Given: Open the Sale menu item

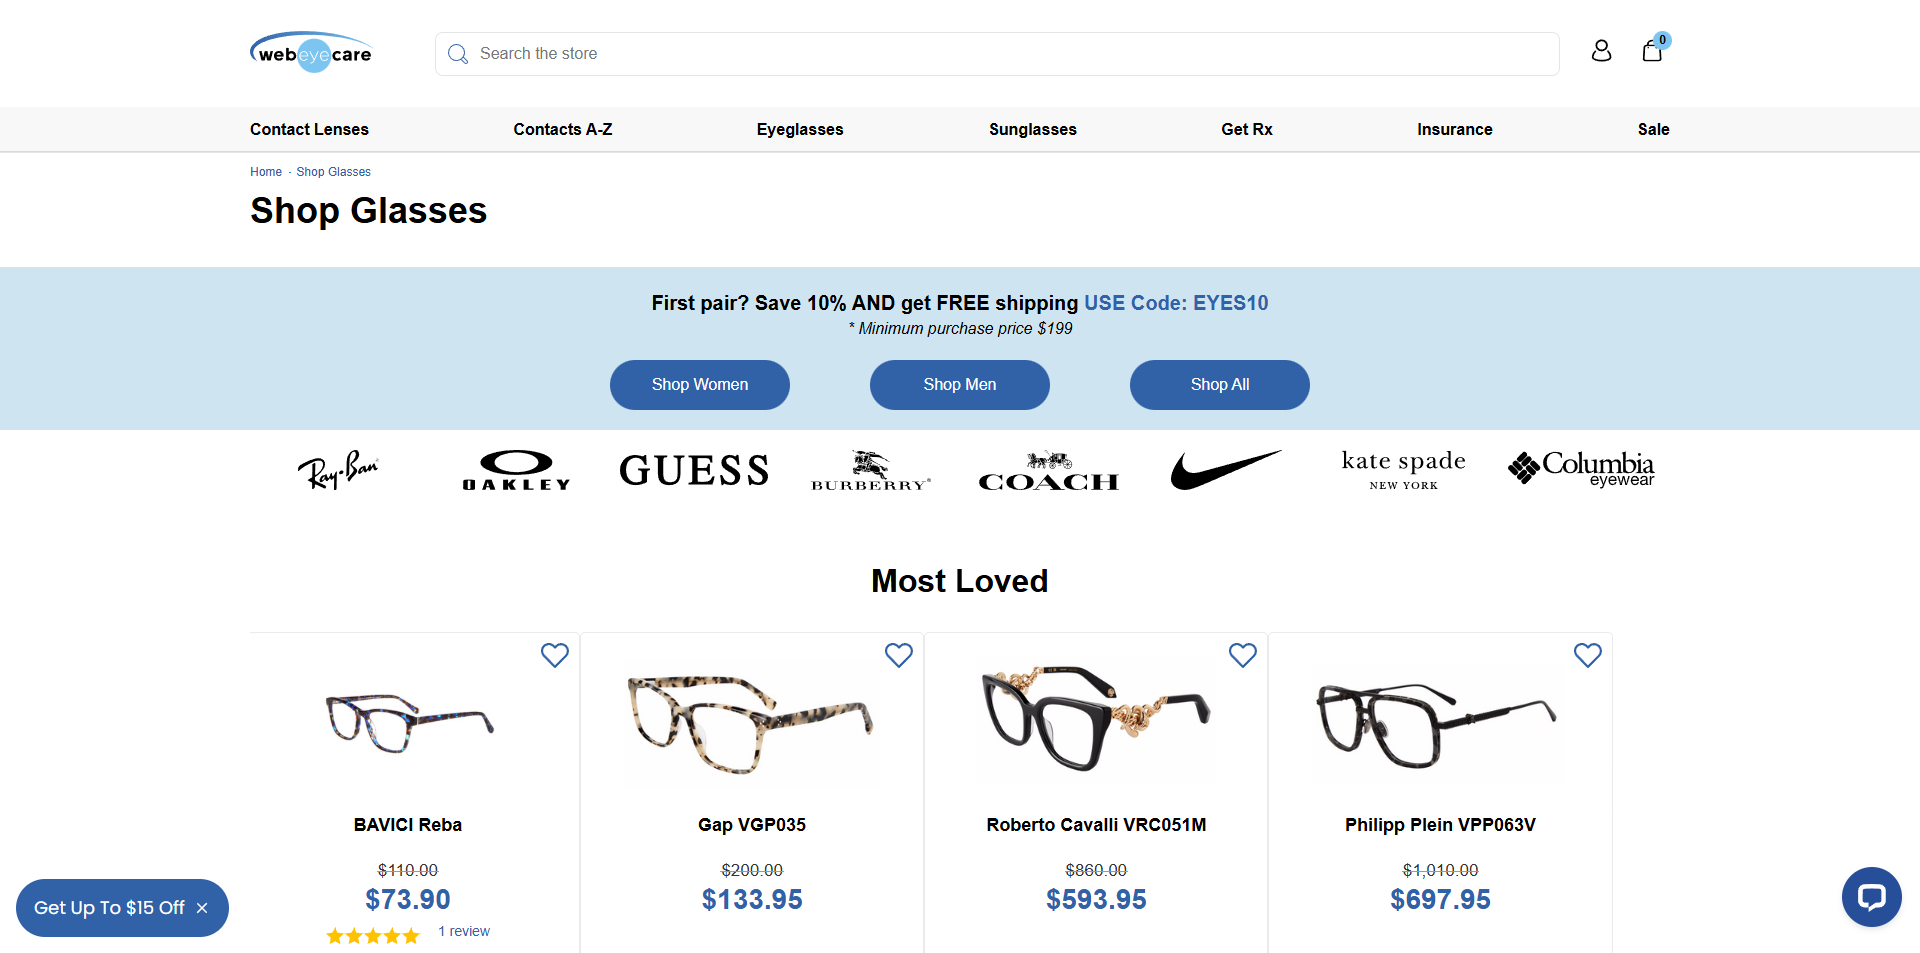Looking at the screenshot, I should (x=1653, y=129).
